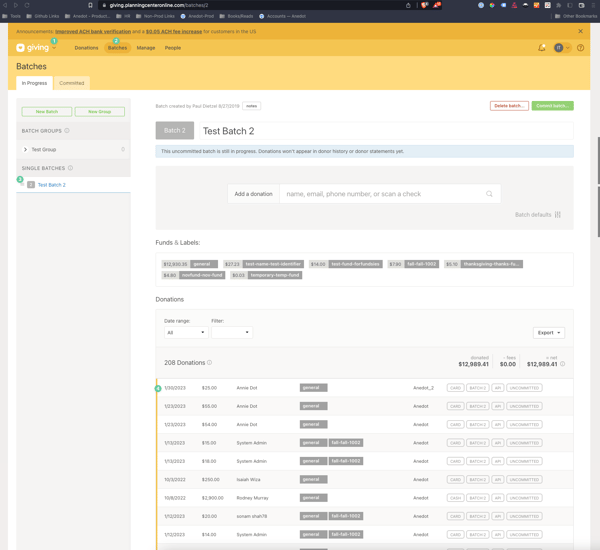The image size is (600, 550).
Task: Click the browser address bar
Action: tap(253, 5)
